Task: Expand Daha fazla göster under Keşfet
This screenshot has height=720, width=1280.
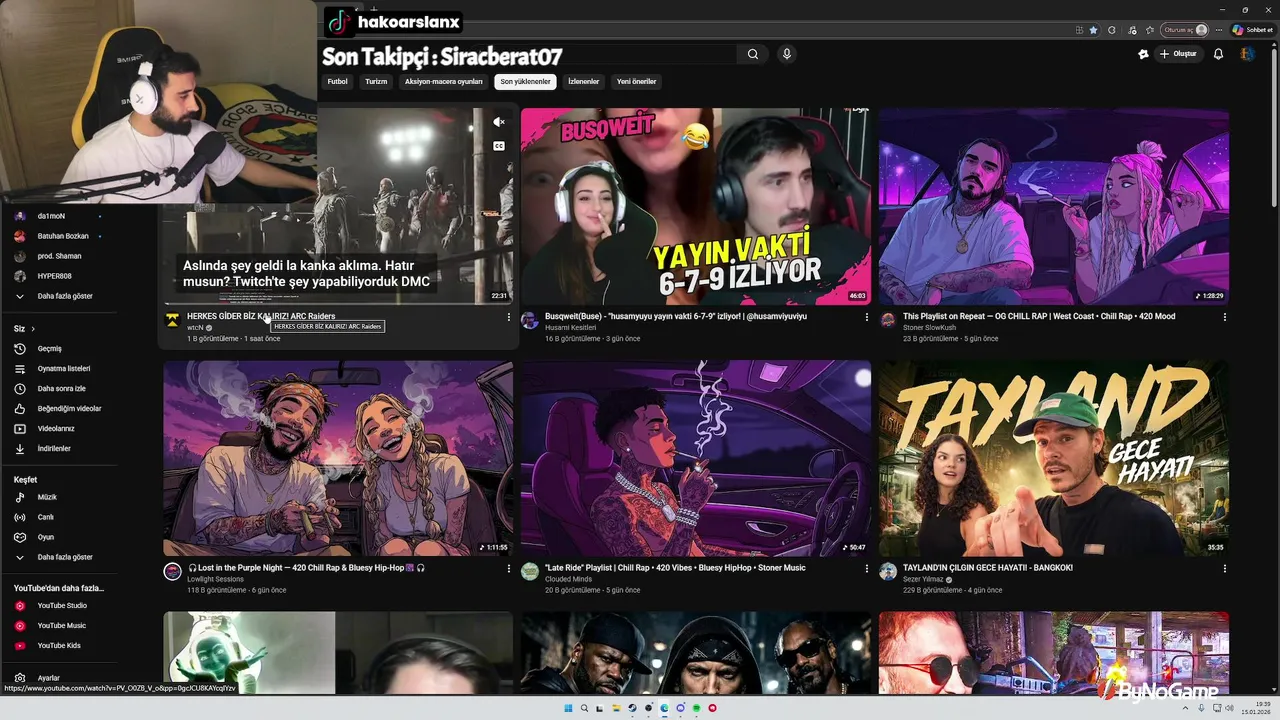Action: click(x=60, y=557)
